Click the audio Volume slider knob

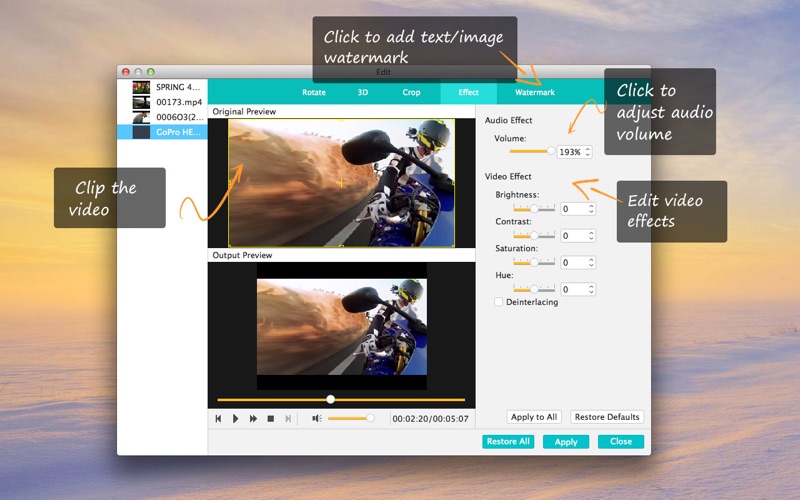(x=551, y=151)
